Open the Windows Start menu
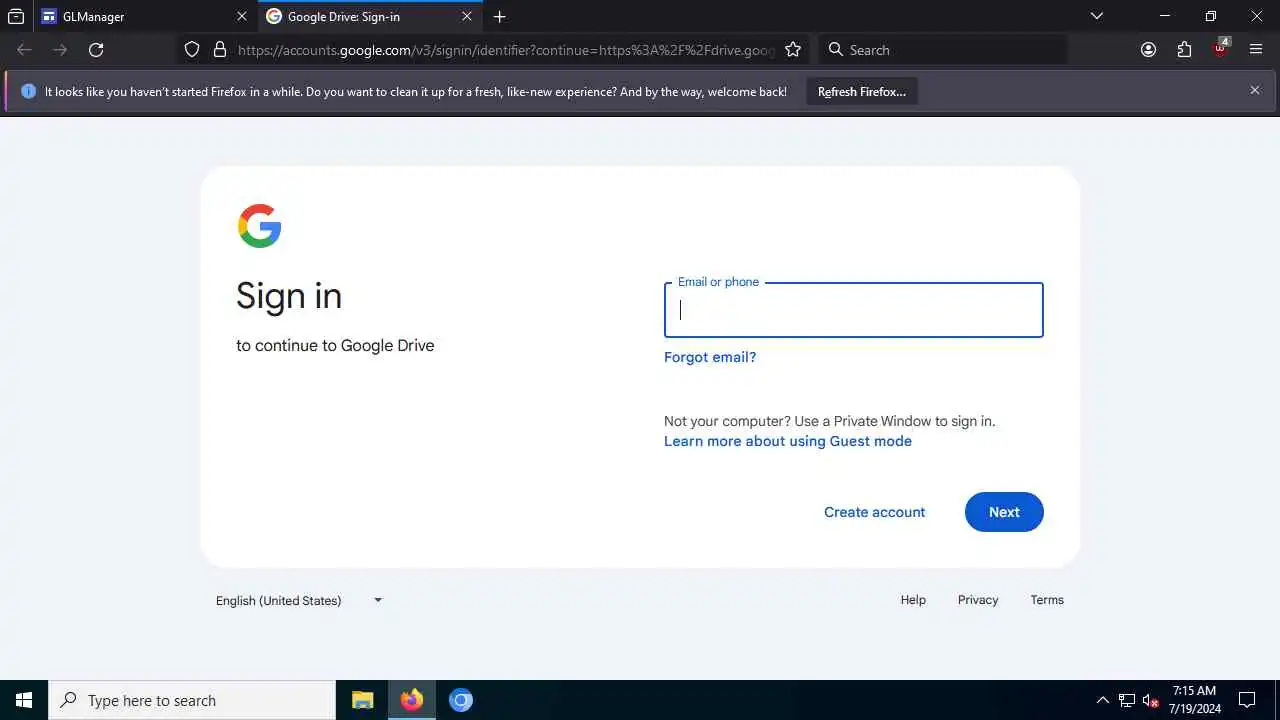The height and width of the screenshot is (720, 1280). [24, 700]
